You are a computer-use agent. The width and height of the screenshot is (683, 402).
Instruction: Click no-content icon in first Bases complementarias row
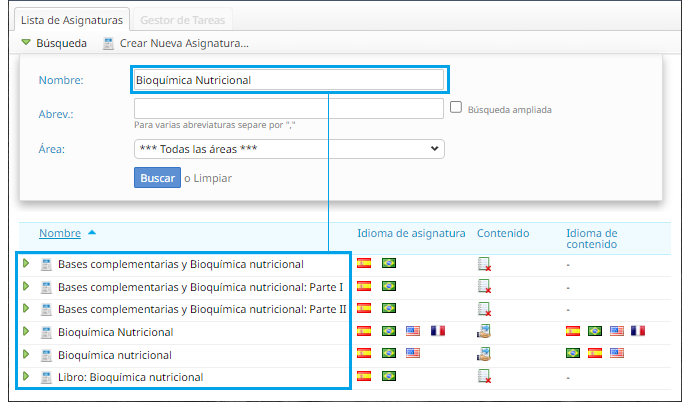[x=484, y=264]
